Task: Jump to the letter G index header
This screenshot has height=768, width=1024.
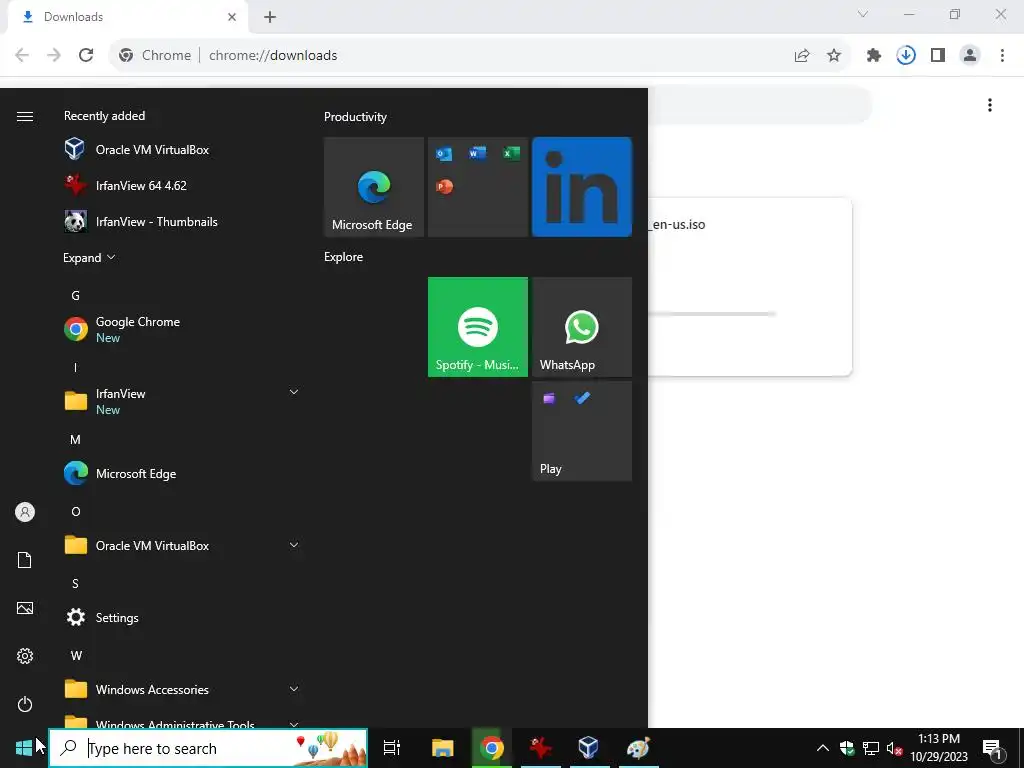Action: point(76,296)
